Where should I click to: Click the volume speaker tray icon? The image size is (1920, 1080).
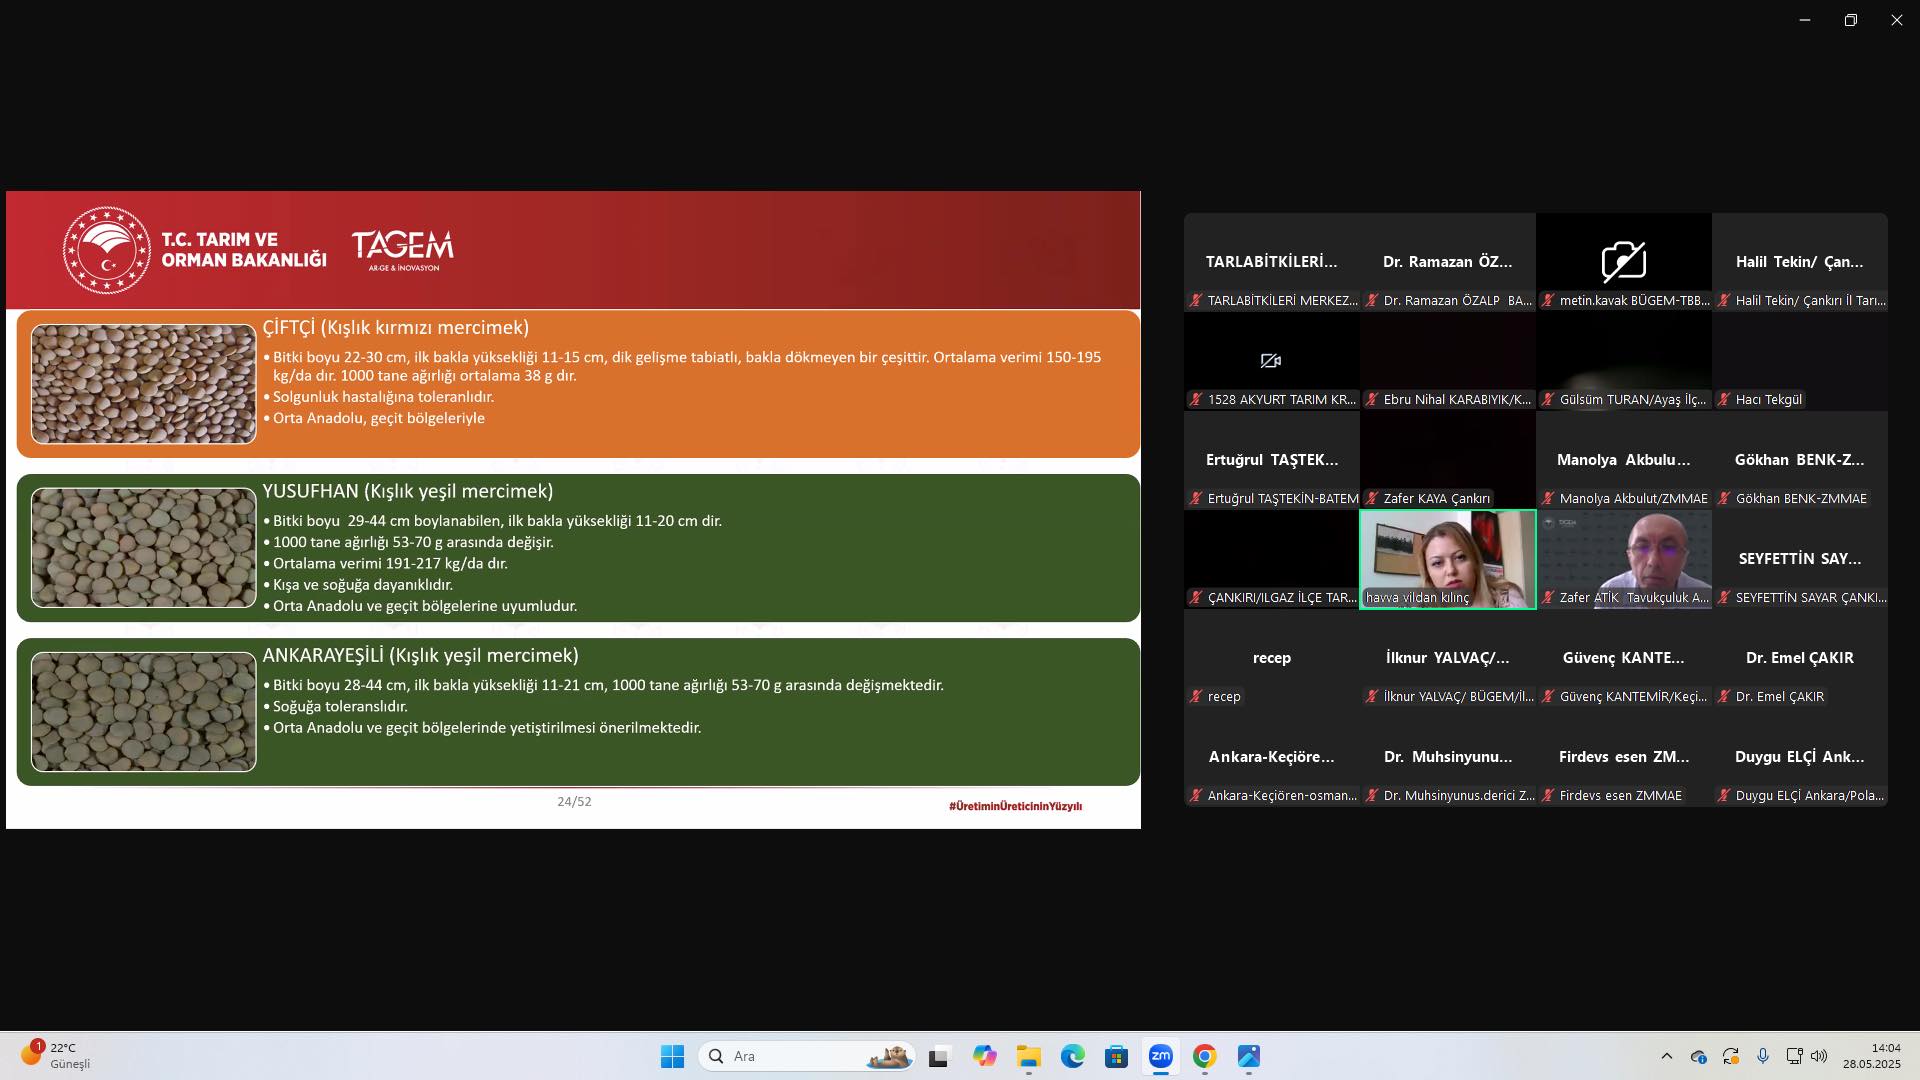pos(1819,1056)
